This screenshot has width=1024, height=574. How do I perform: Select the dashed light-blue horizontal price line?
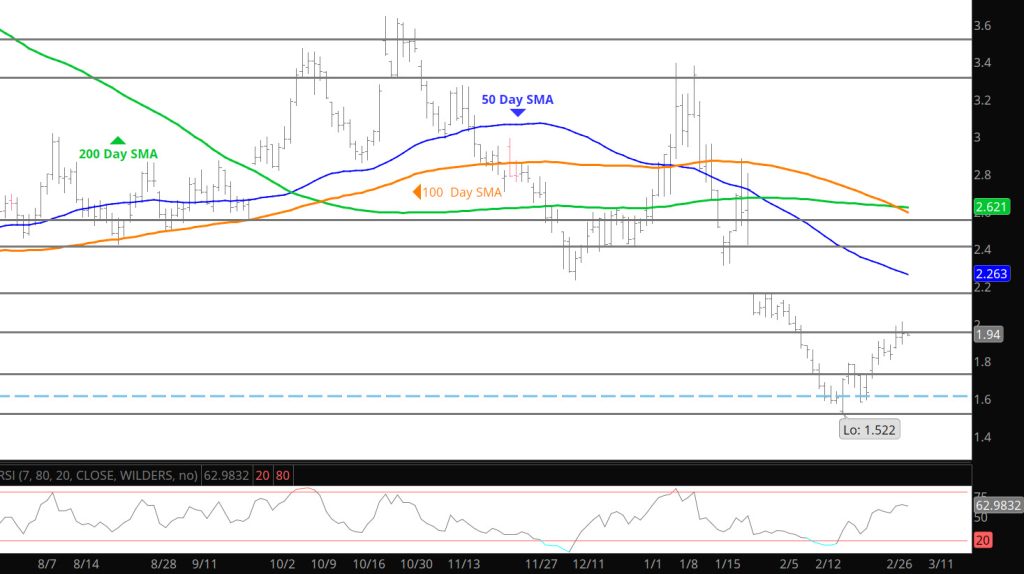[x=400, y=396]
